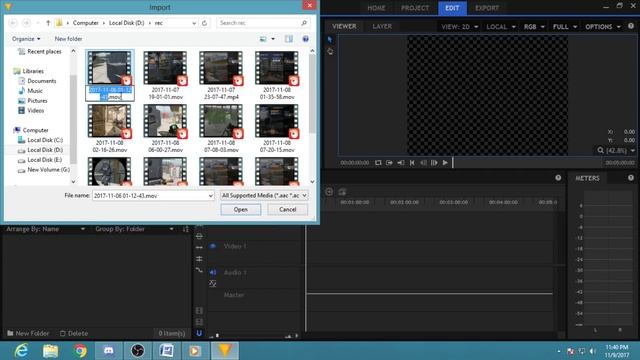This screenshot has height=360, width=640.
Task: Expand the Organize dropdown
Action: point(26,39)
